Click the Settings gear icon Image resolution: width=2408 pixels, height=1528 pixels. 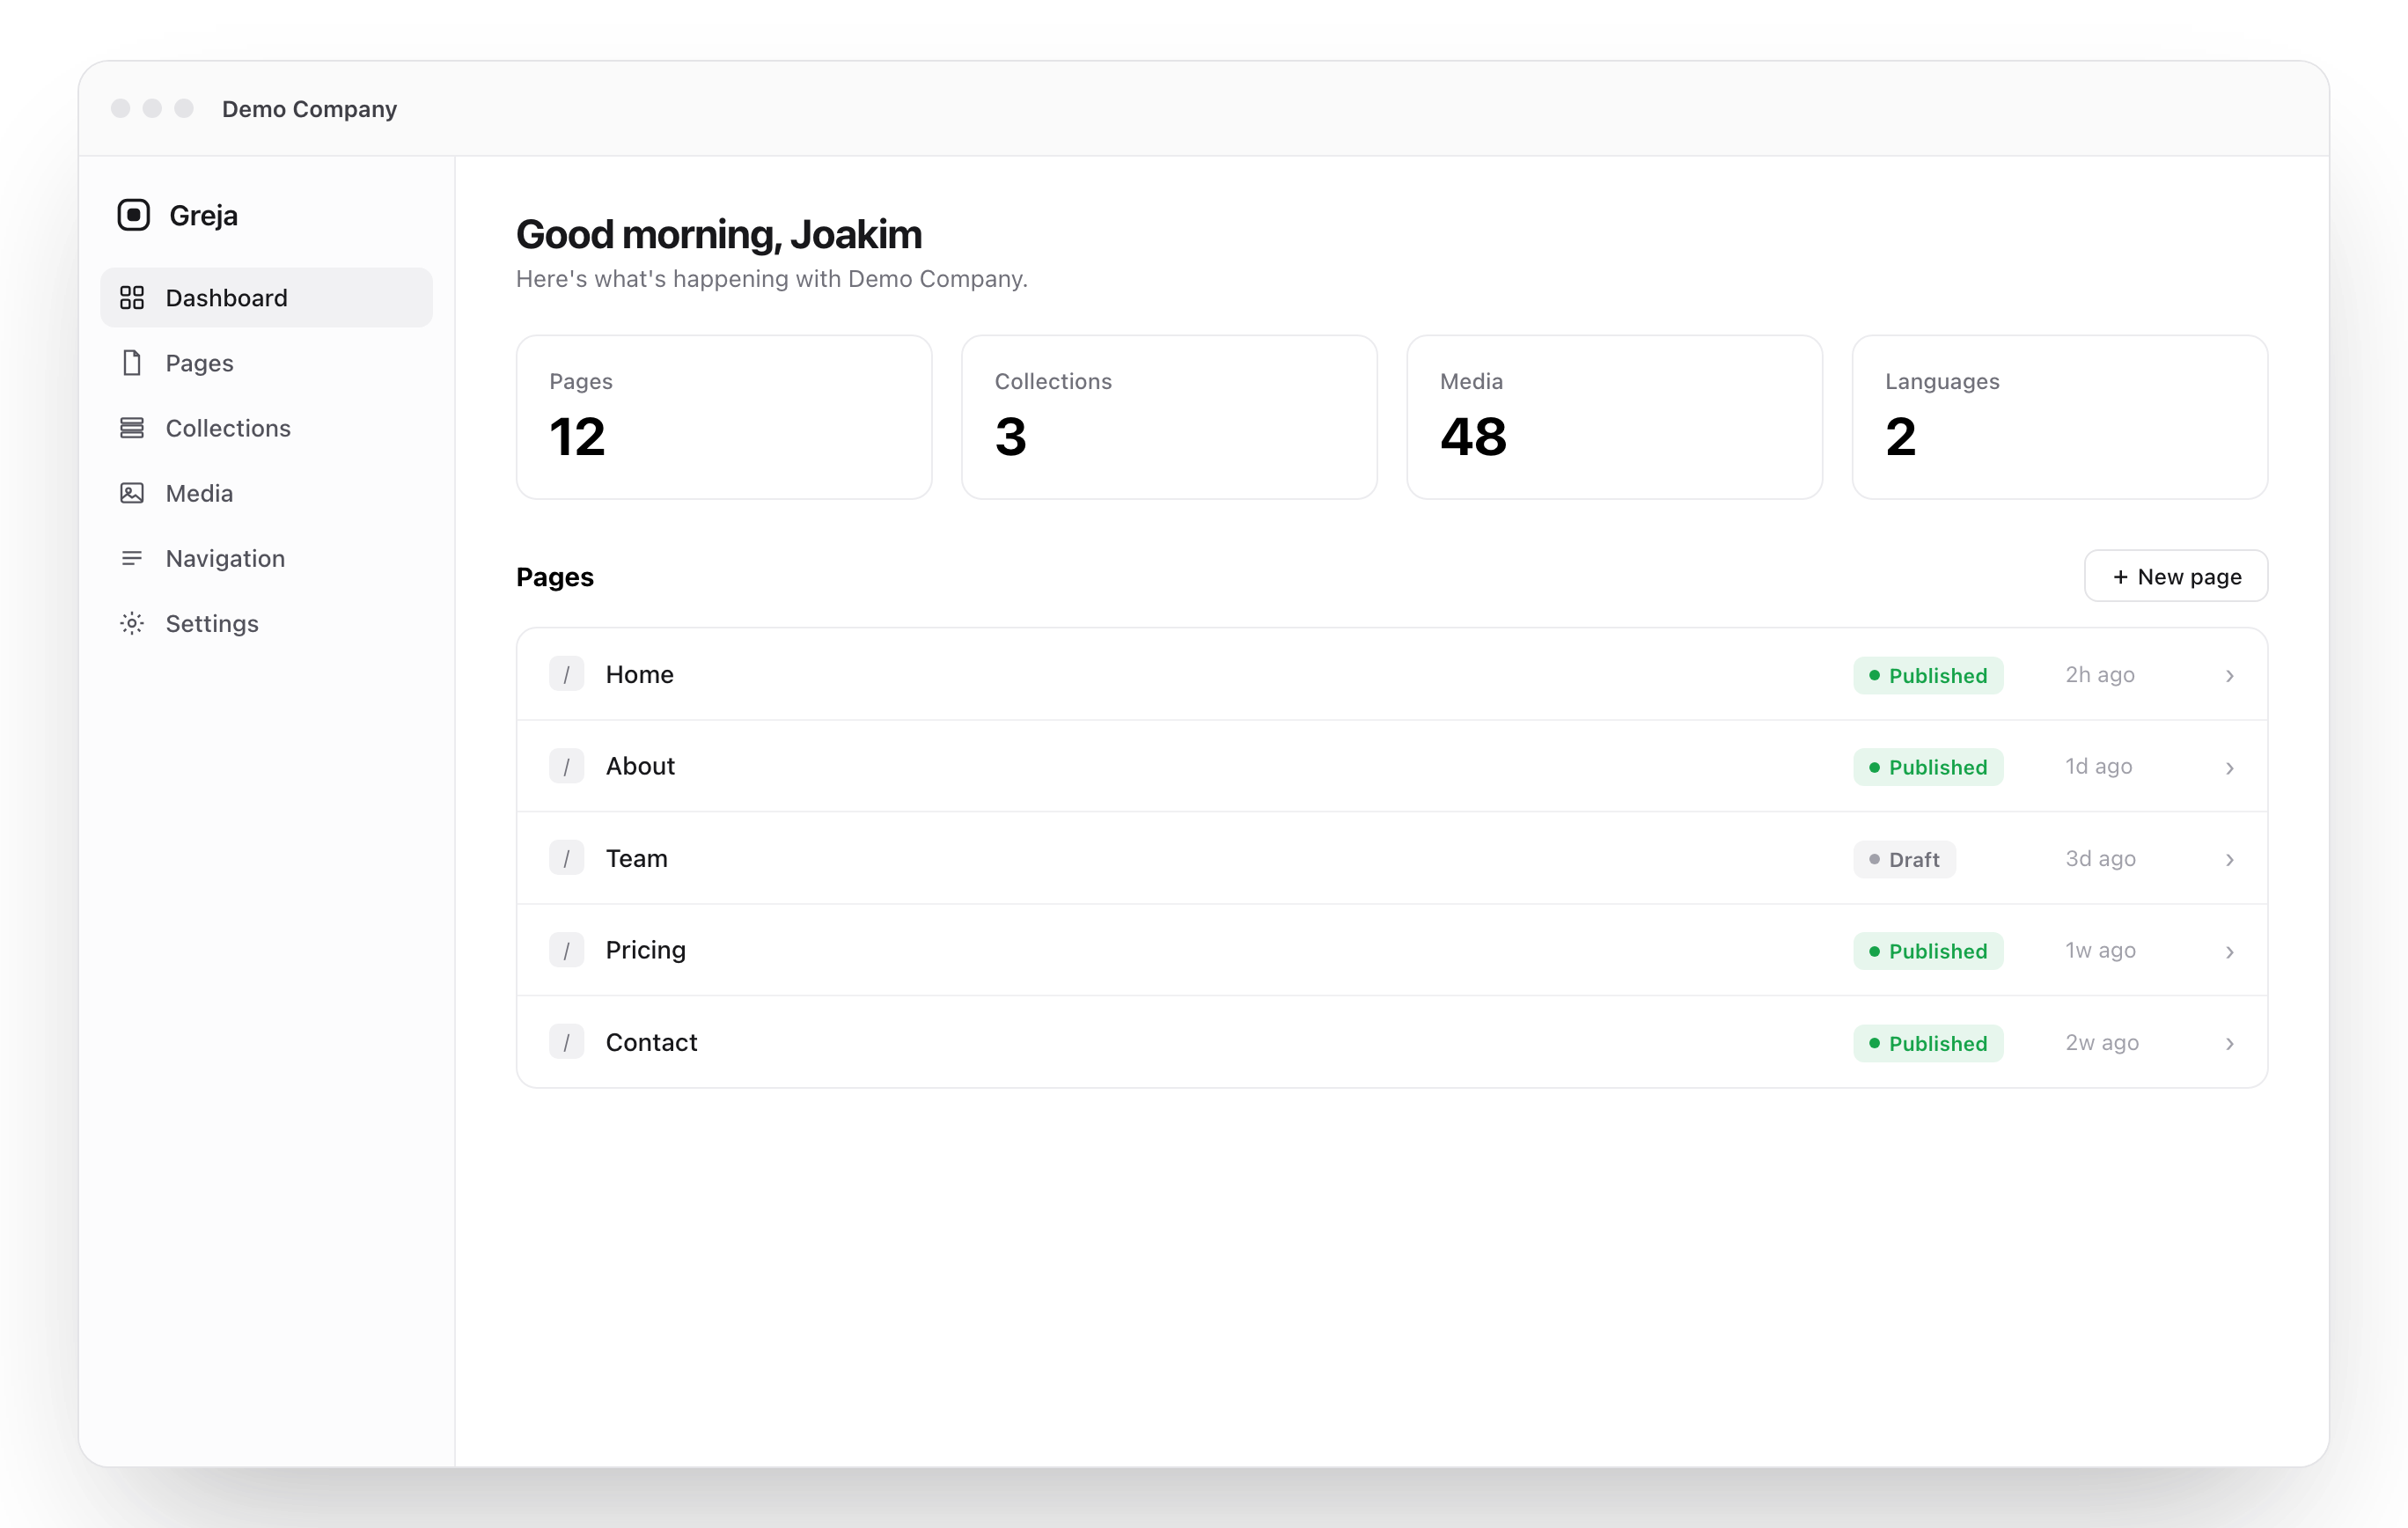click(x=132, y=623)
